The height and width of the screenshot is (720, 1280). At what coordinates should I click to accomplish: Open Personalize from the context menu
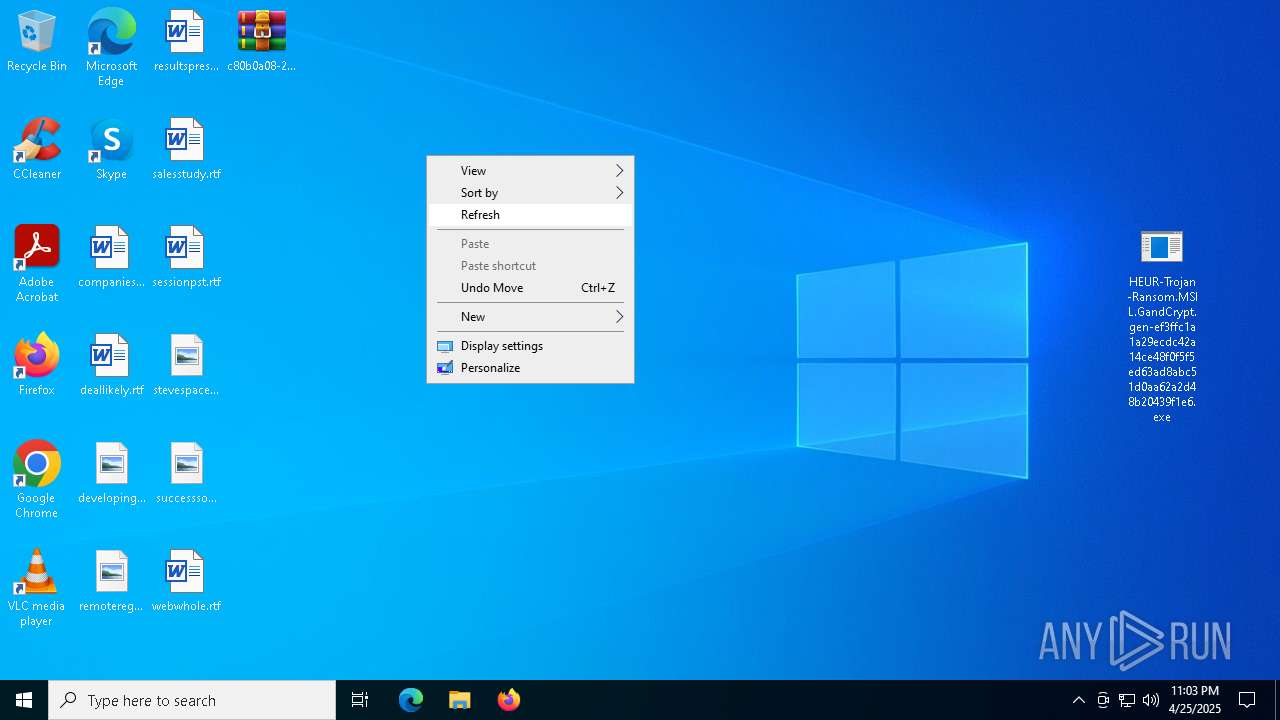(530, 368)
